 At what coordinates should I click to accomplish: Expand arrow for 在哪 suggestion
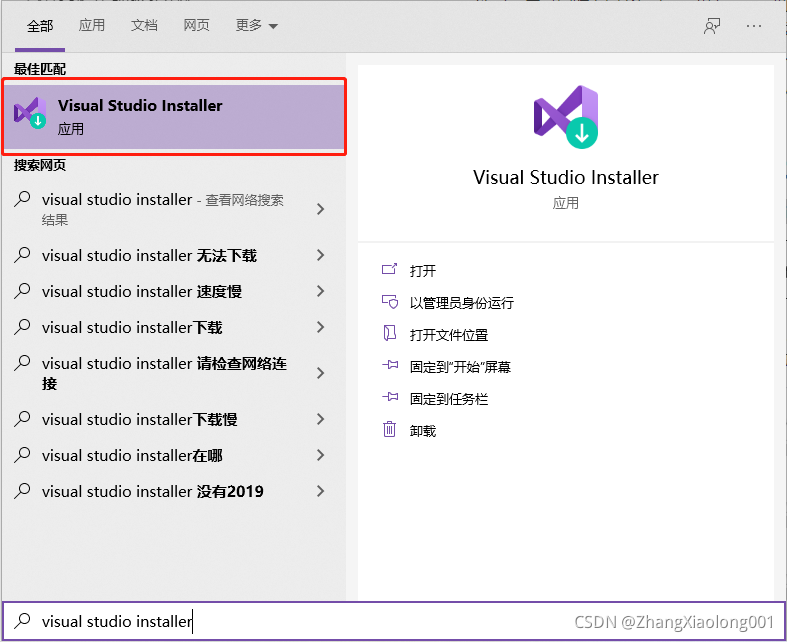321,456
